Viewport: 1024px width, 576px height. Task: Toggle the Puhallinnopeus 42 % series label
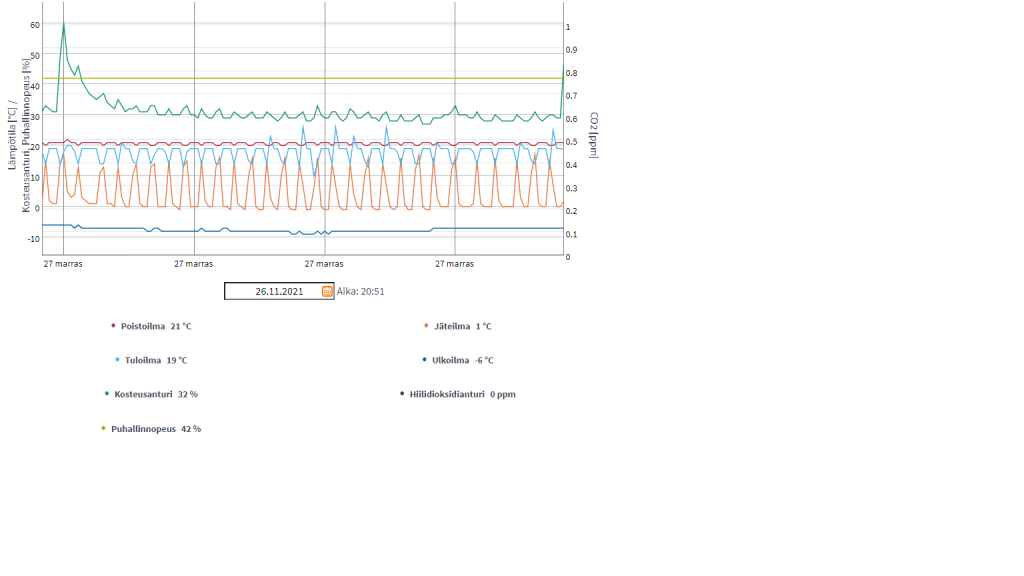coord(155,429)
